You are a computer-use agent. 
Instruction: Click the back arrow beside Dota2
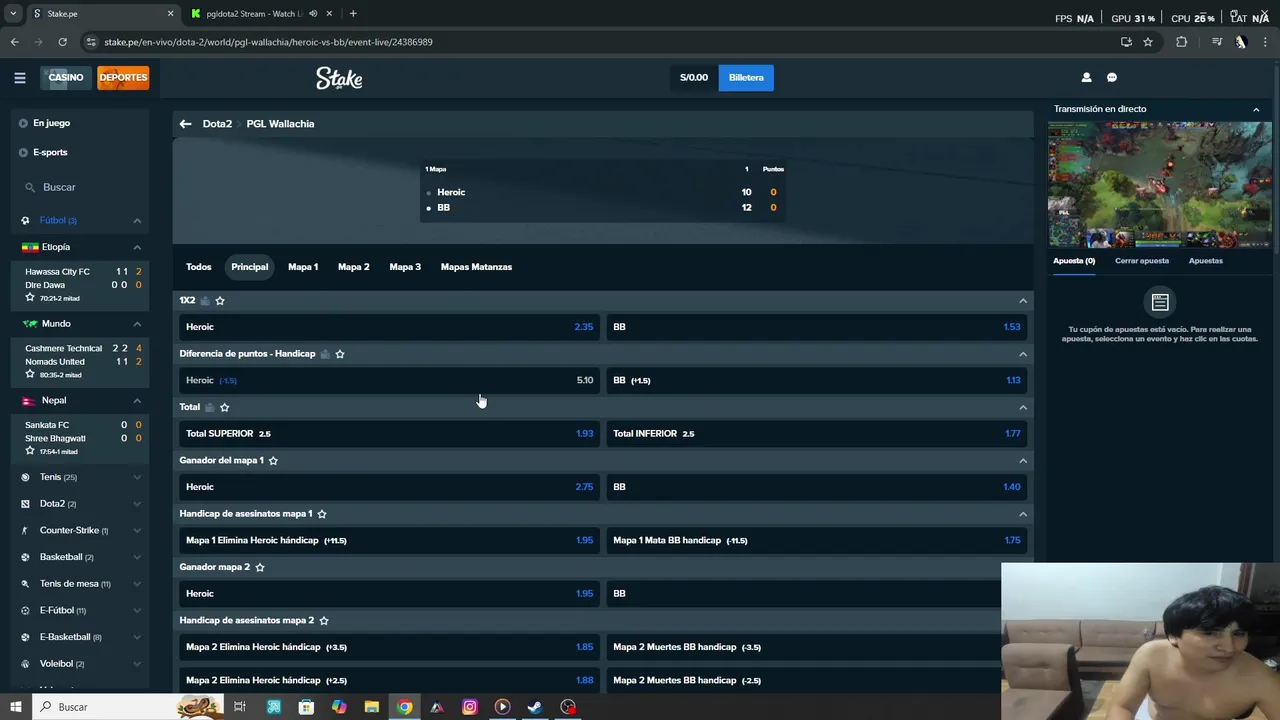(185, 124)
